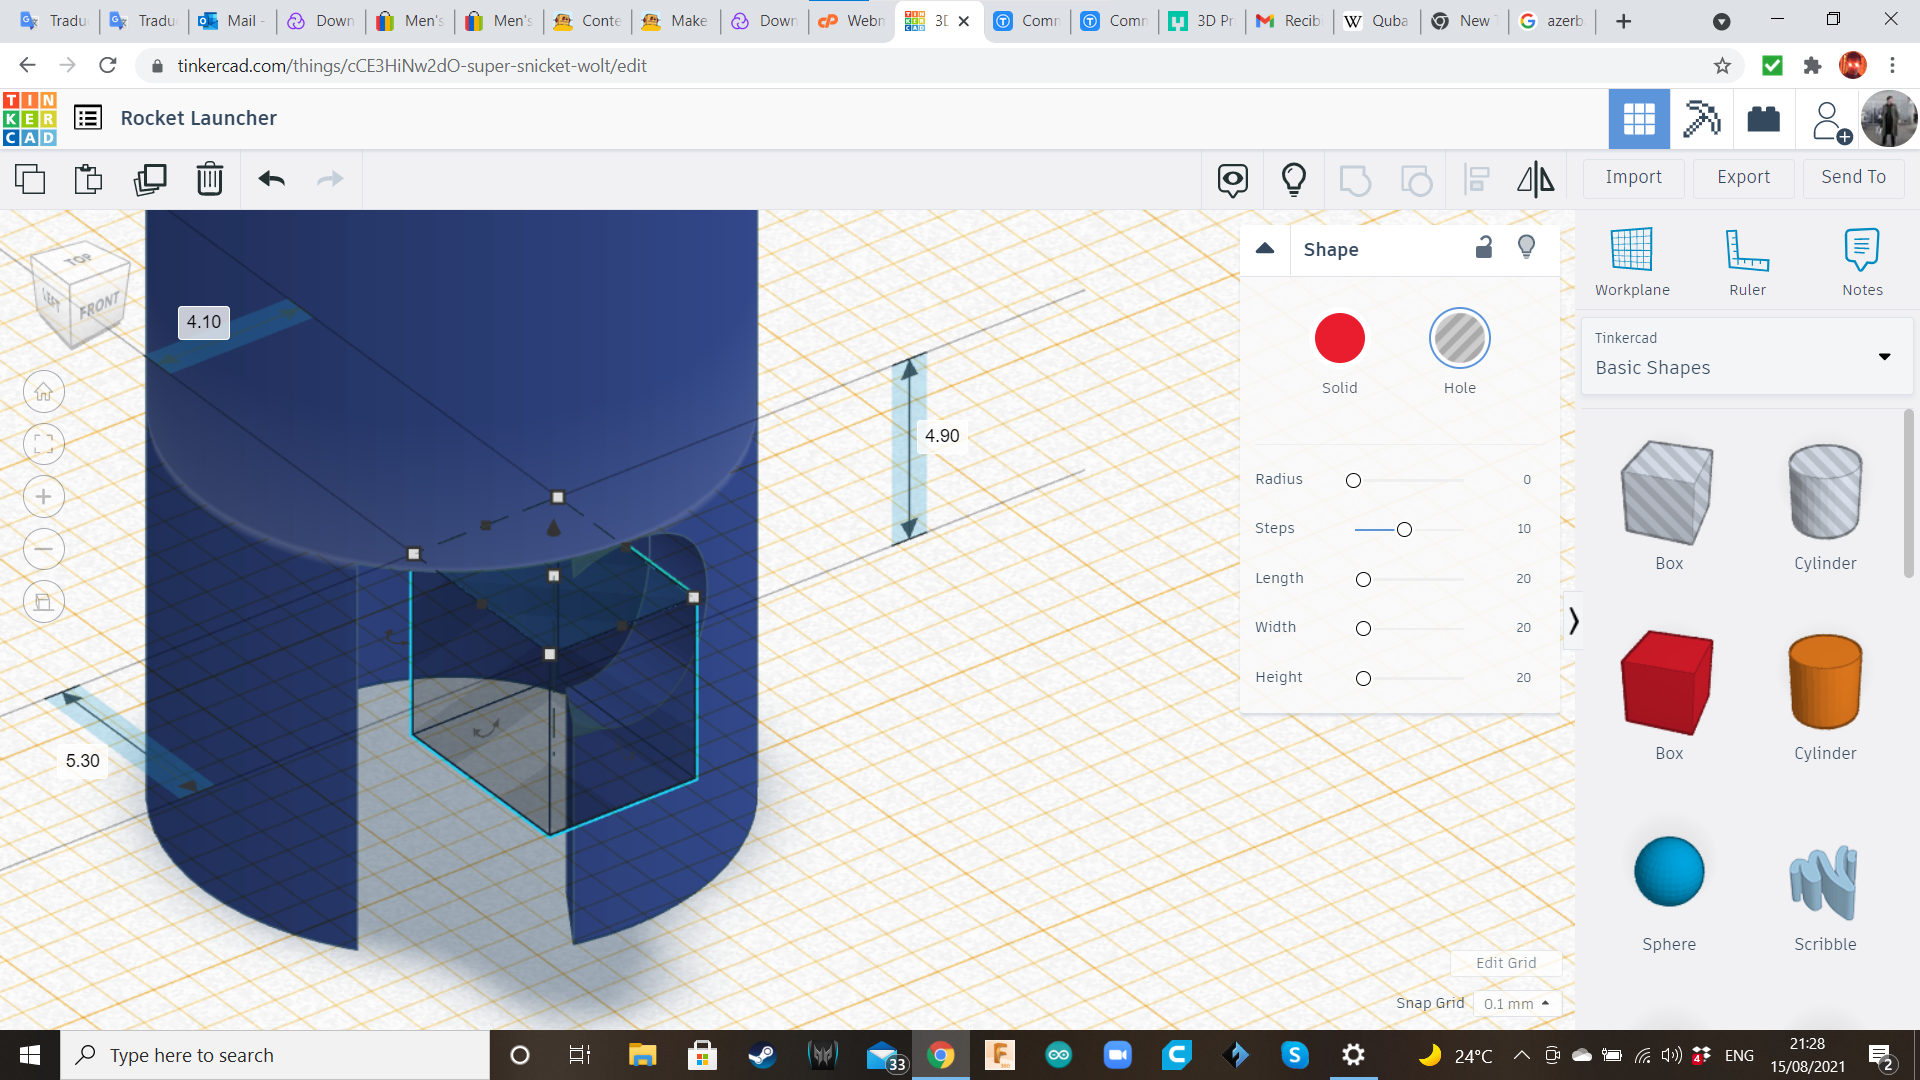Switch the shape to Hole mode
Viewport: 1920px width, 1080px height.
point(1459,338)
